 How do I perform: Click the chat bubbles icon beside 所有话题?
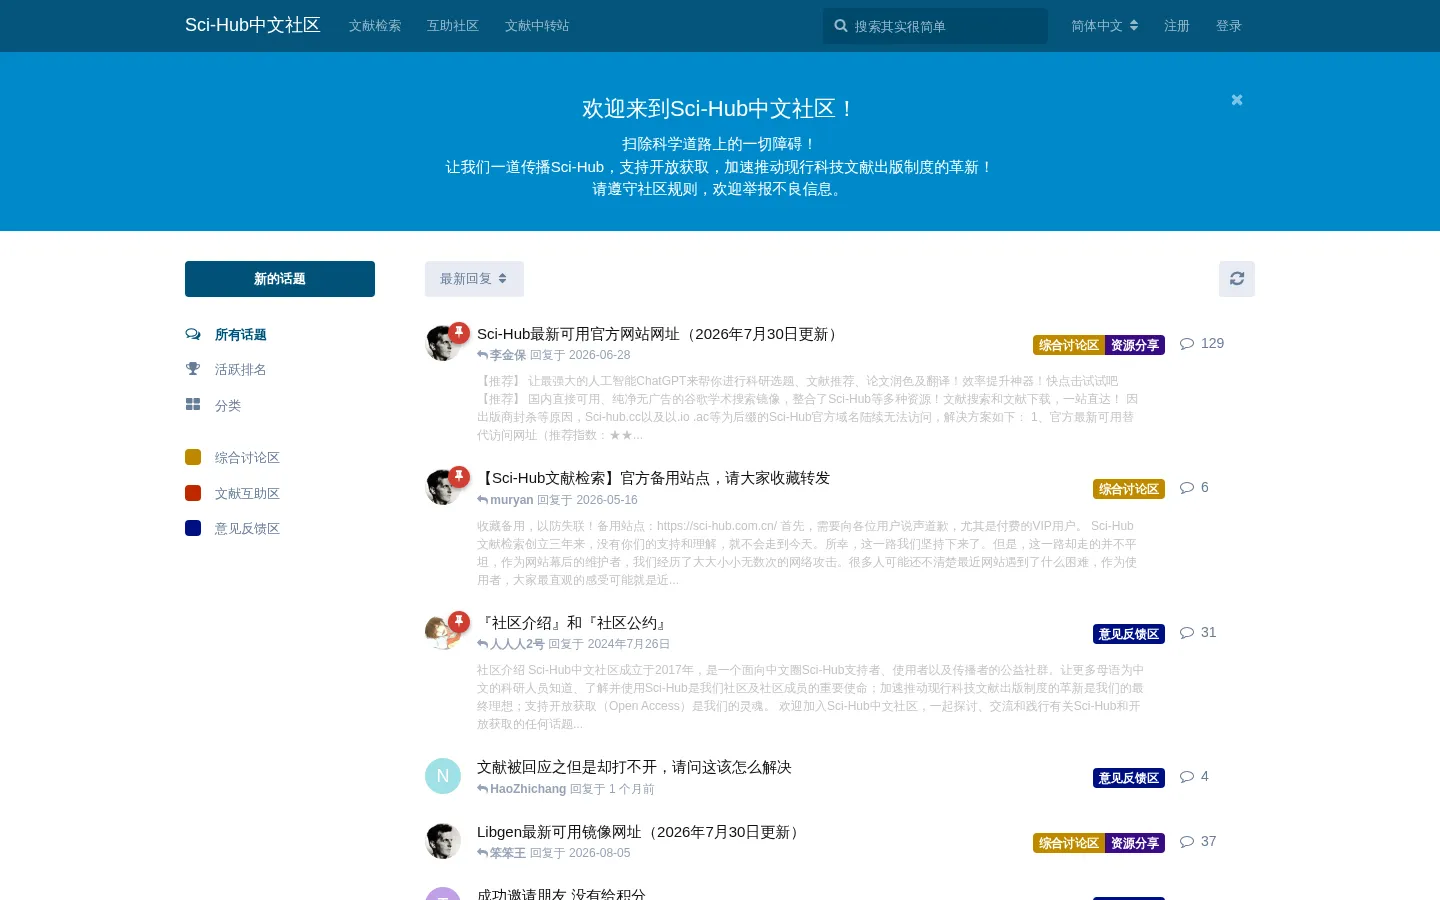193,334
